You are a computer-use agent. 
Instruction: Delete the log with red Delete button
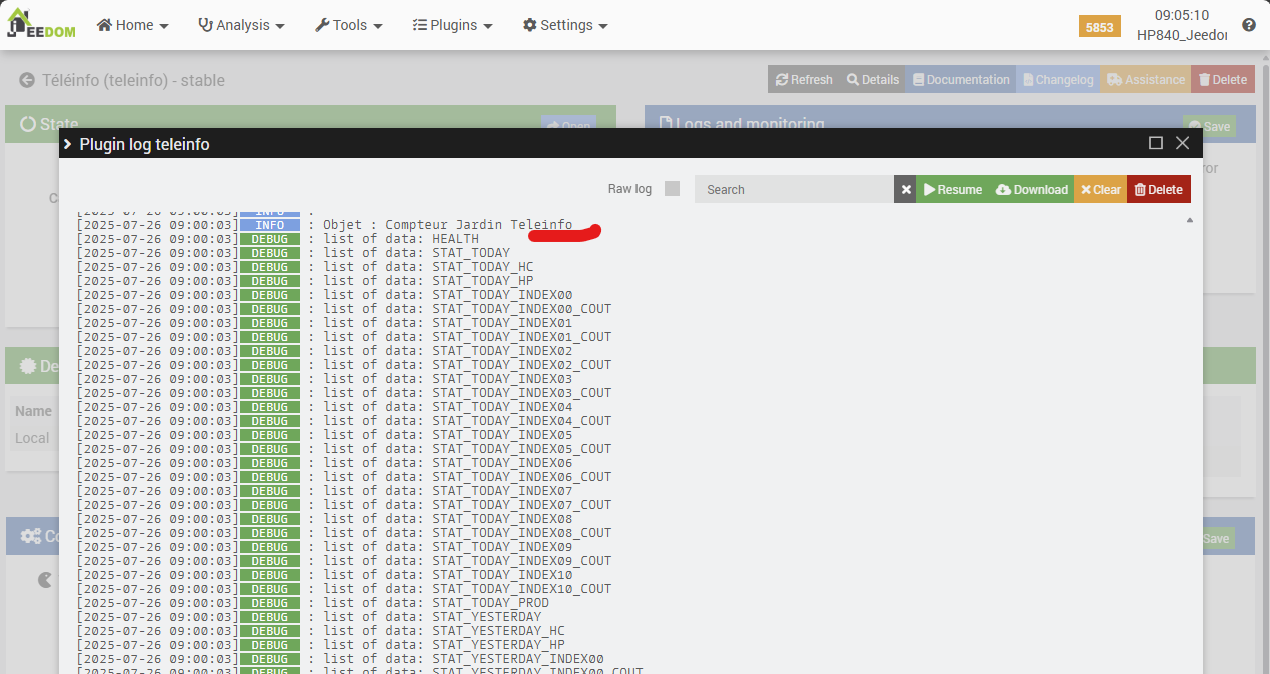point(1158,189)
